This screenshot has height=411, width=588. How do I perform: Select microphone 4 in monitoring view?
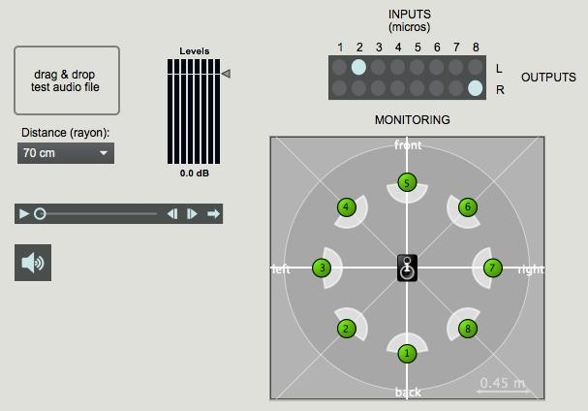pyautogui.click(x=346, y=207)
